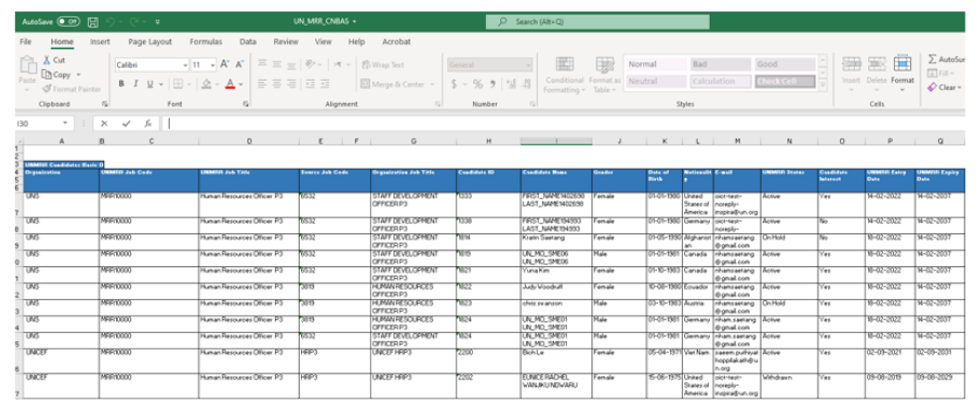
Task: Click the font color red A button
Action: pyautogui.click(x=228, y=84)
